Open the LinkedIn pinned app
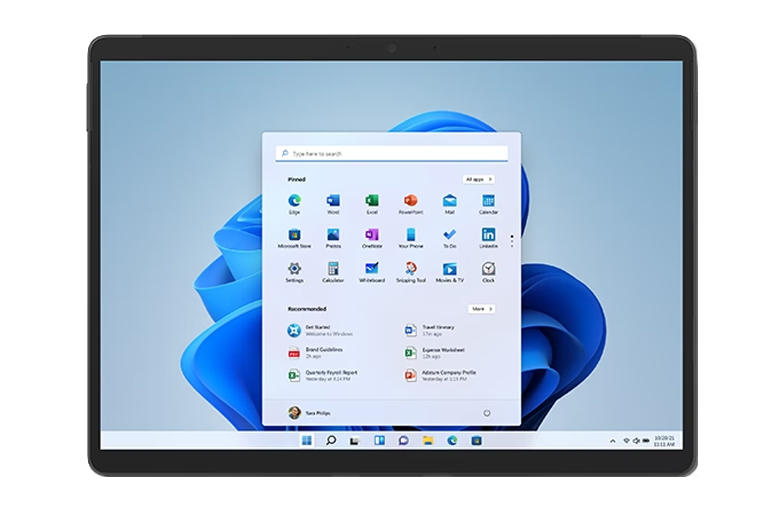Screen dimensions: 768x512 coord(488,238)
